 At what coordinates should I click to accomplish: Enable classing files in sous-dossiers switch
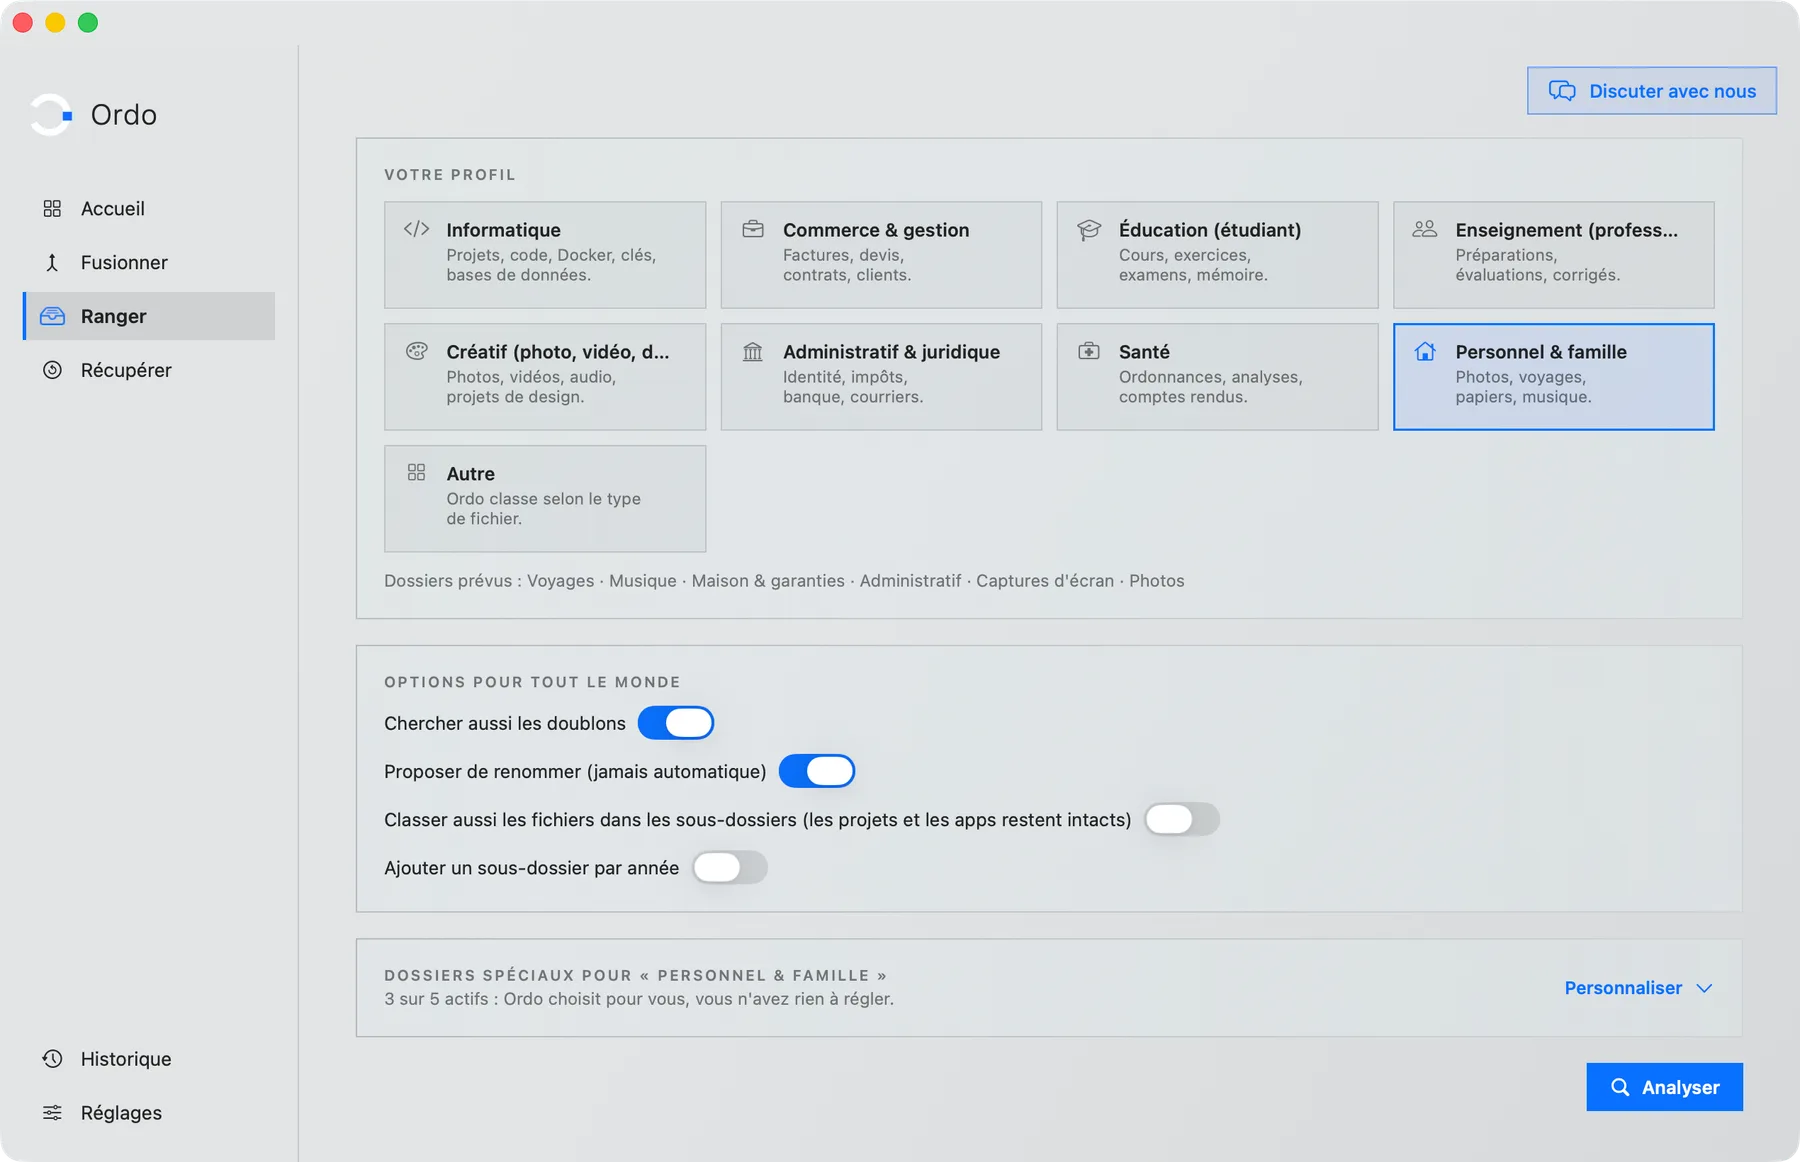point(1182,819)
